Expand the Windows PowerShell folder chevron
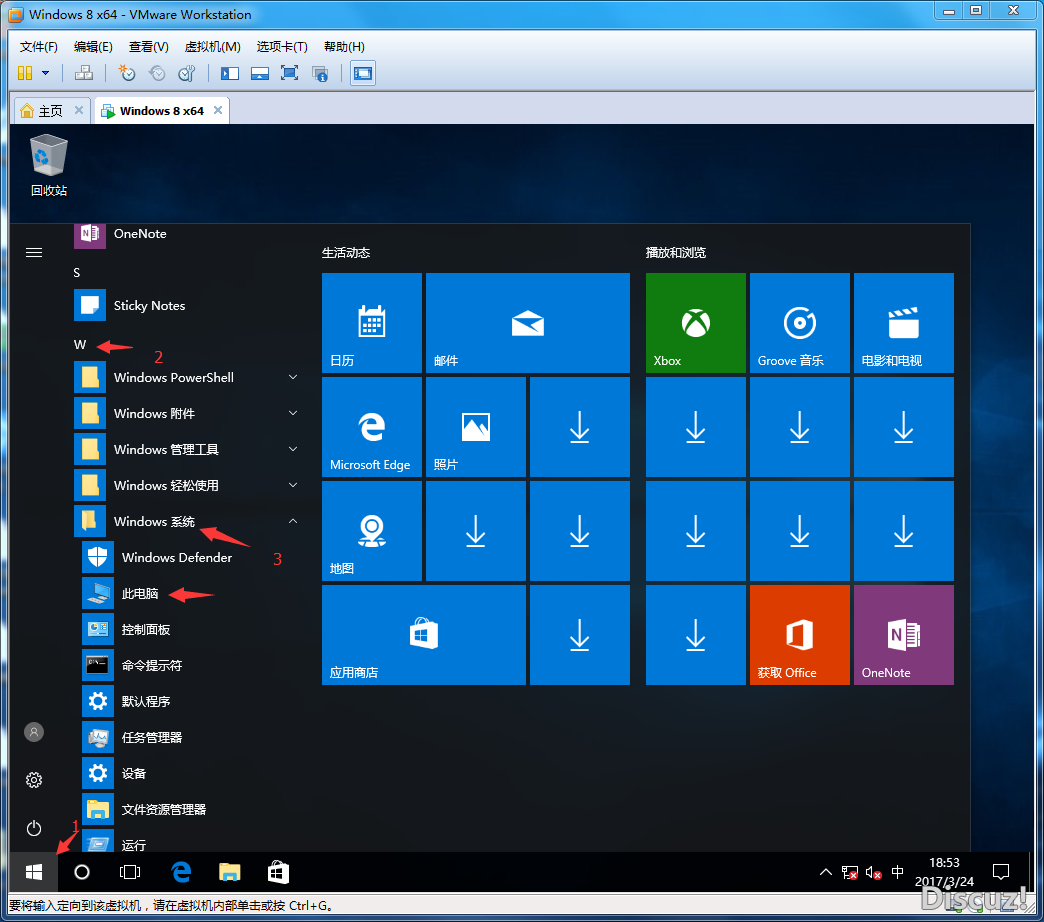The width and height of the screenshot is (1044, 922). 293,377
